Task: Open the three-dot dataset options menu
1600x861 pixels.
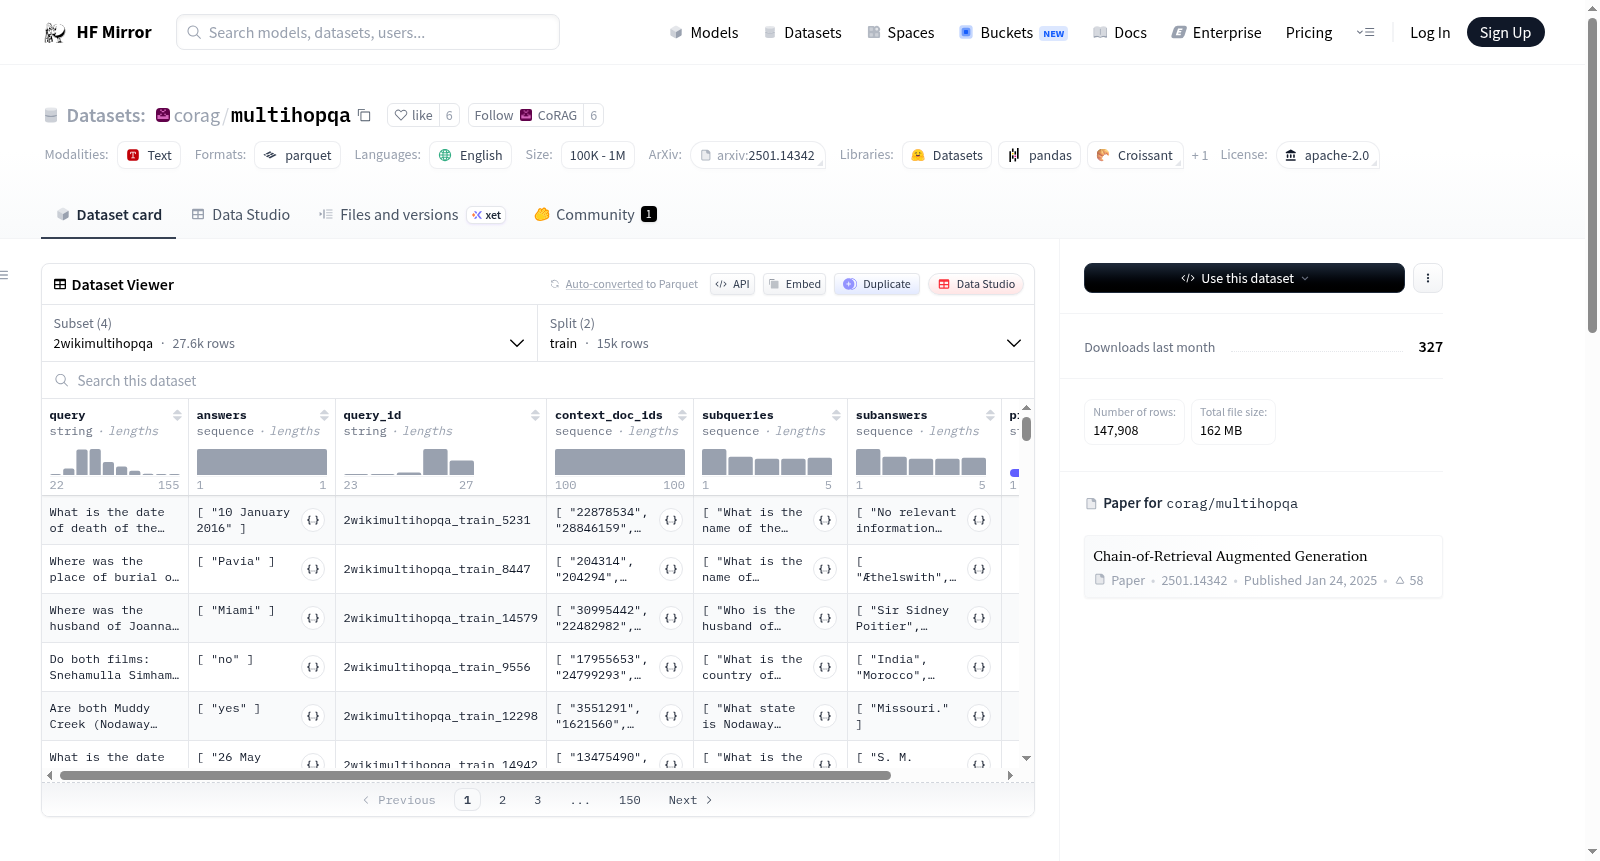Action: tap(1428, 278)
